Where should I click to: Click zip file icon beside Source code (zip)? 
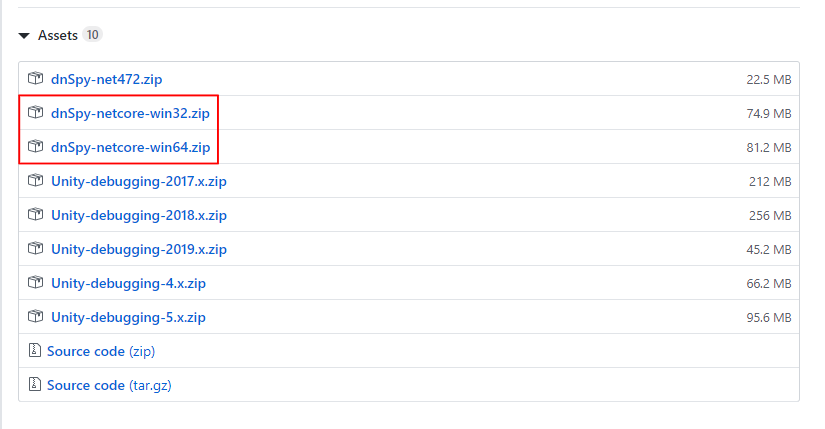pyautogui.click(x=35, y=350)
